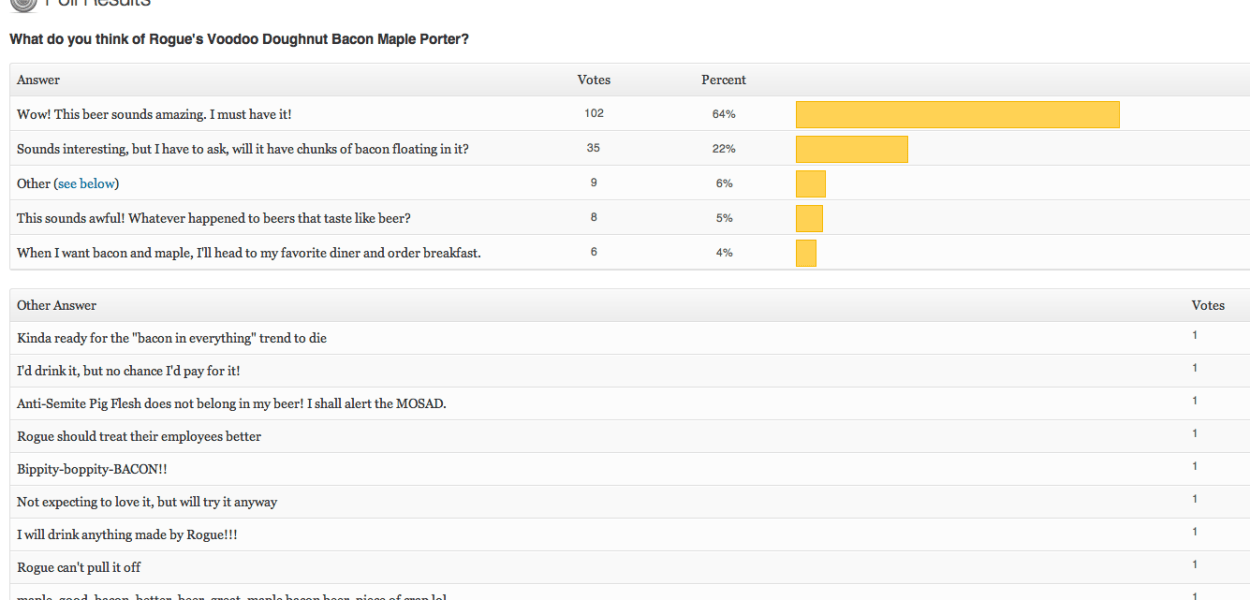Click the "Votes" header in the top table

click(594, 80)
